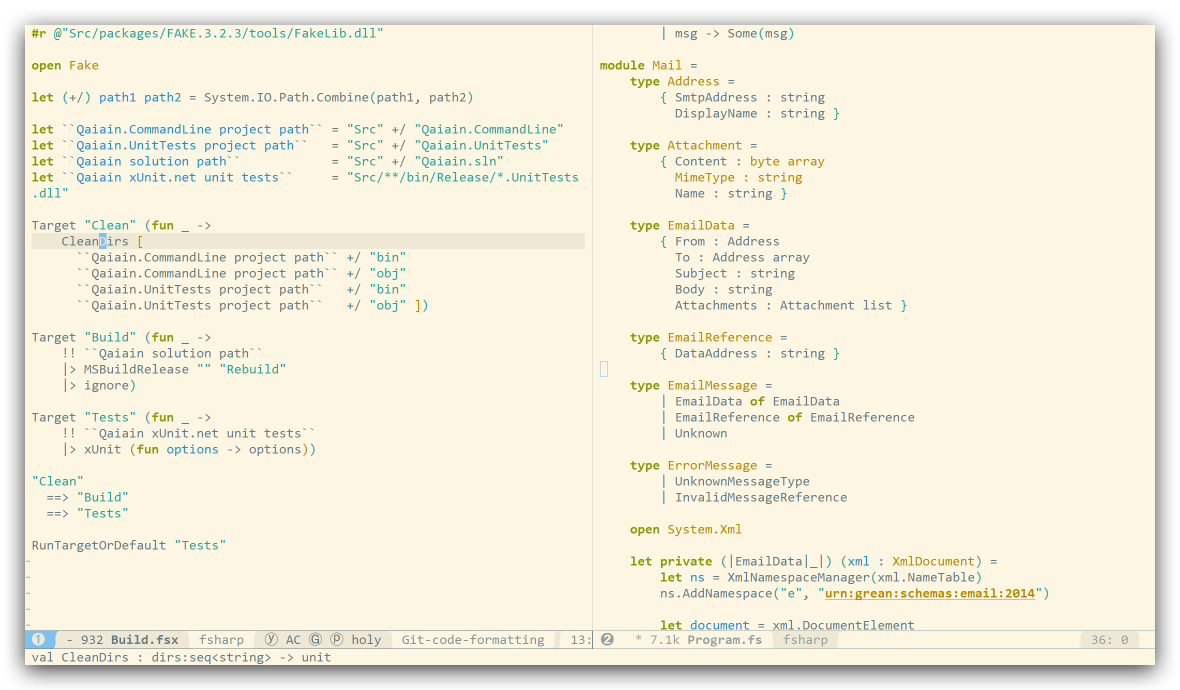The width and height of the screenshot is (1180, 690).
Task: Click 'type Address =' in right pane
Action: (683, 81)
